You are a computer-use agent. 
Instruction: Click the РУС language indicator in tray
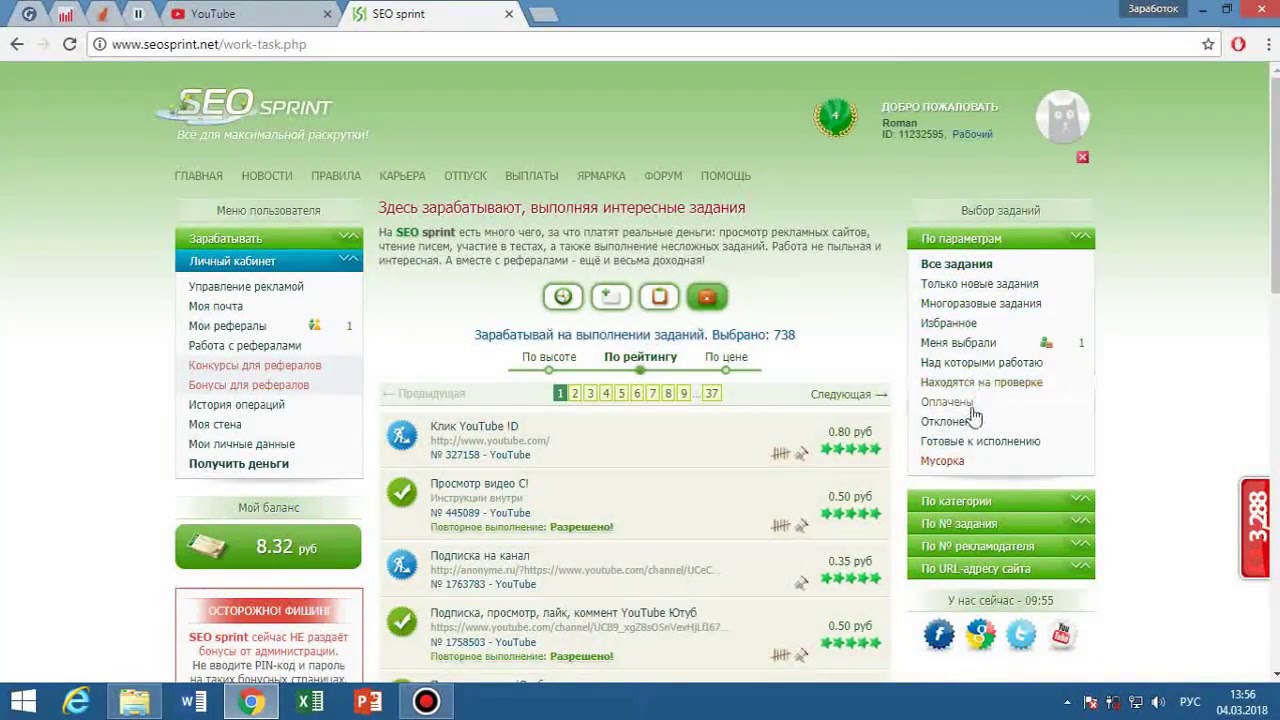(x=1190, y=702)
